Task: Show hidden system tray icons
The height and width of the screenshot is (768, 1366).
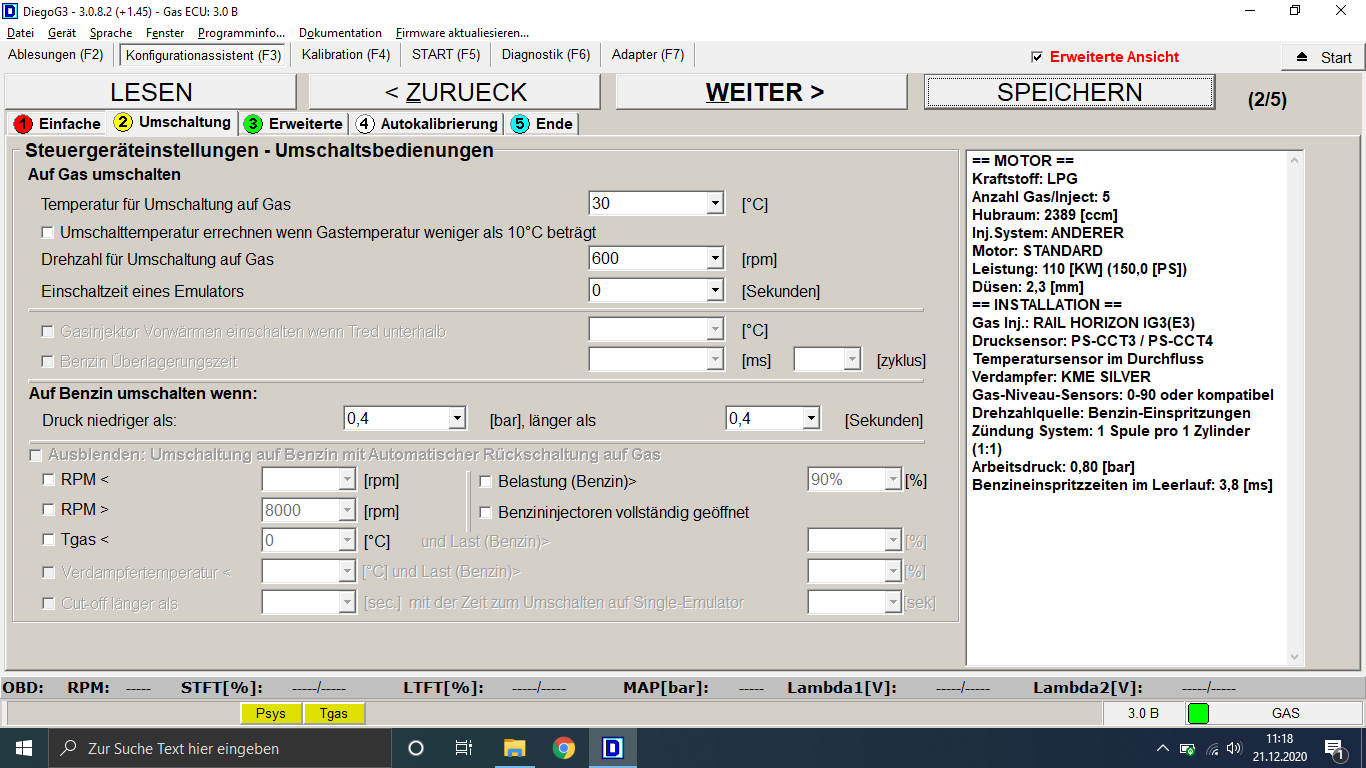Action: click(x=1162, y=748)
